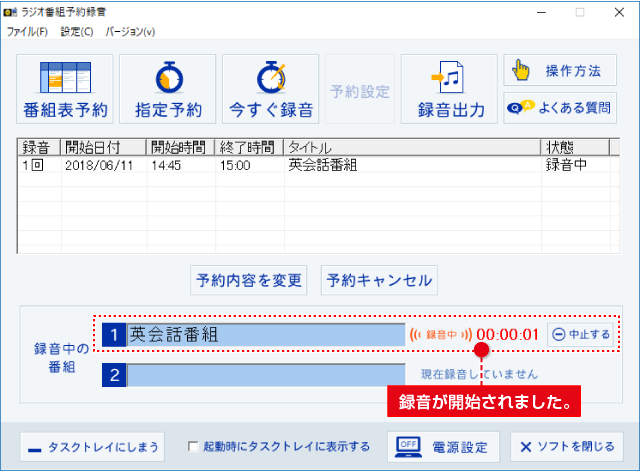Click the X icon in ソフトを閉じる
Viewport: 640px width, 471px height.
coord(526,447)
